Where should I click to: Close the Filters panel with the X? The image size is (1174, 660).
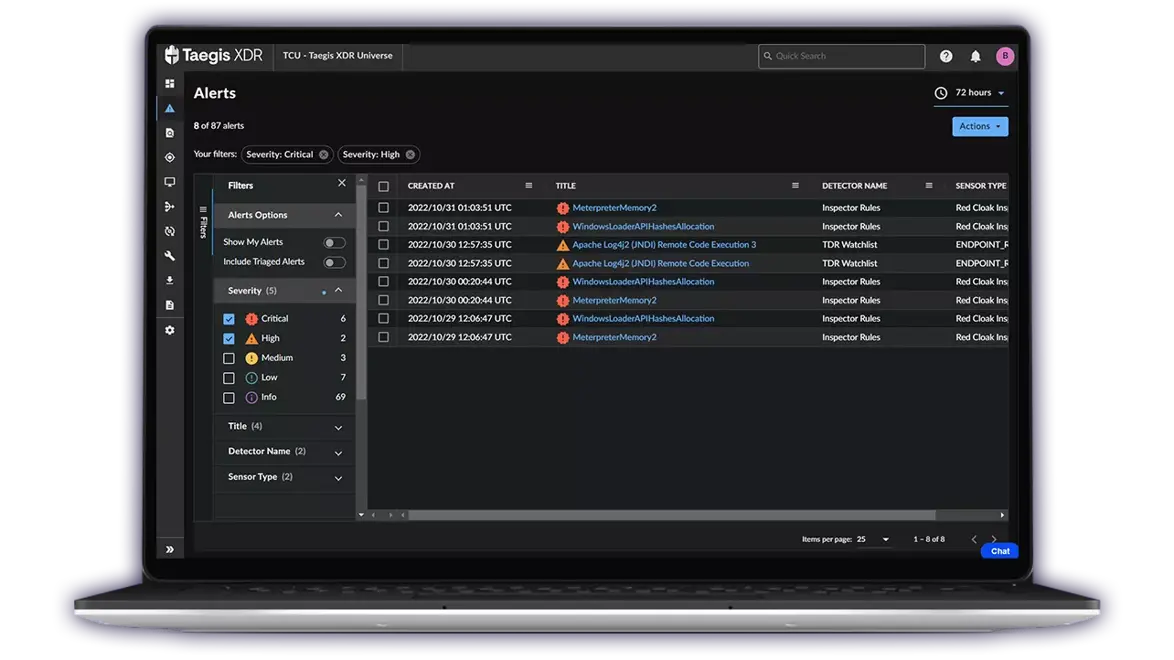pyautogui.click(x=342, y=183)
